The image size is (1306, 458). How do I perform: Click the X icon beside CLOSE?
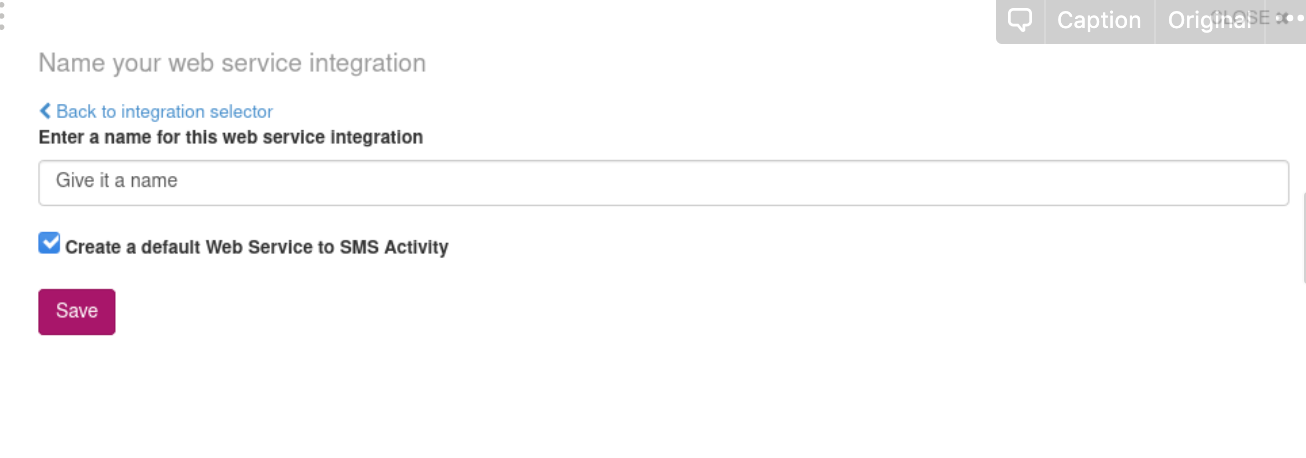(x=1282, y=18)
